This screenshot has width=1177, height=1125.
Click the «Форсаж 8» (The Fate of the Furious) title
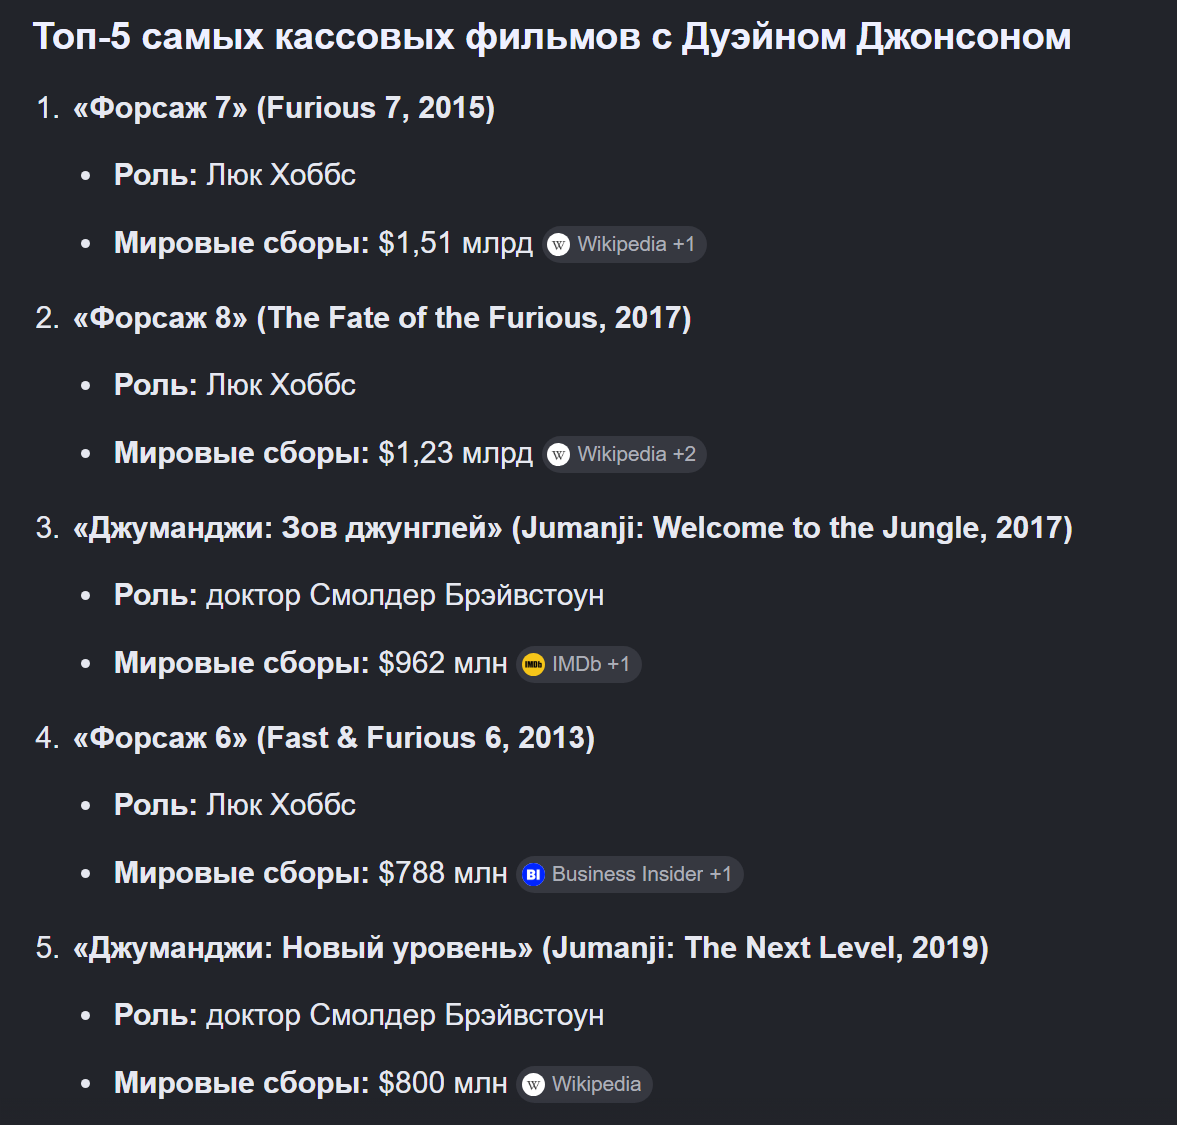(382, 318)
